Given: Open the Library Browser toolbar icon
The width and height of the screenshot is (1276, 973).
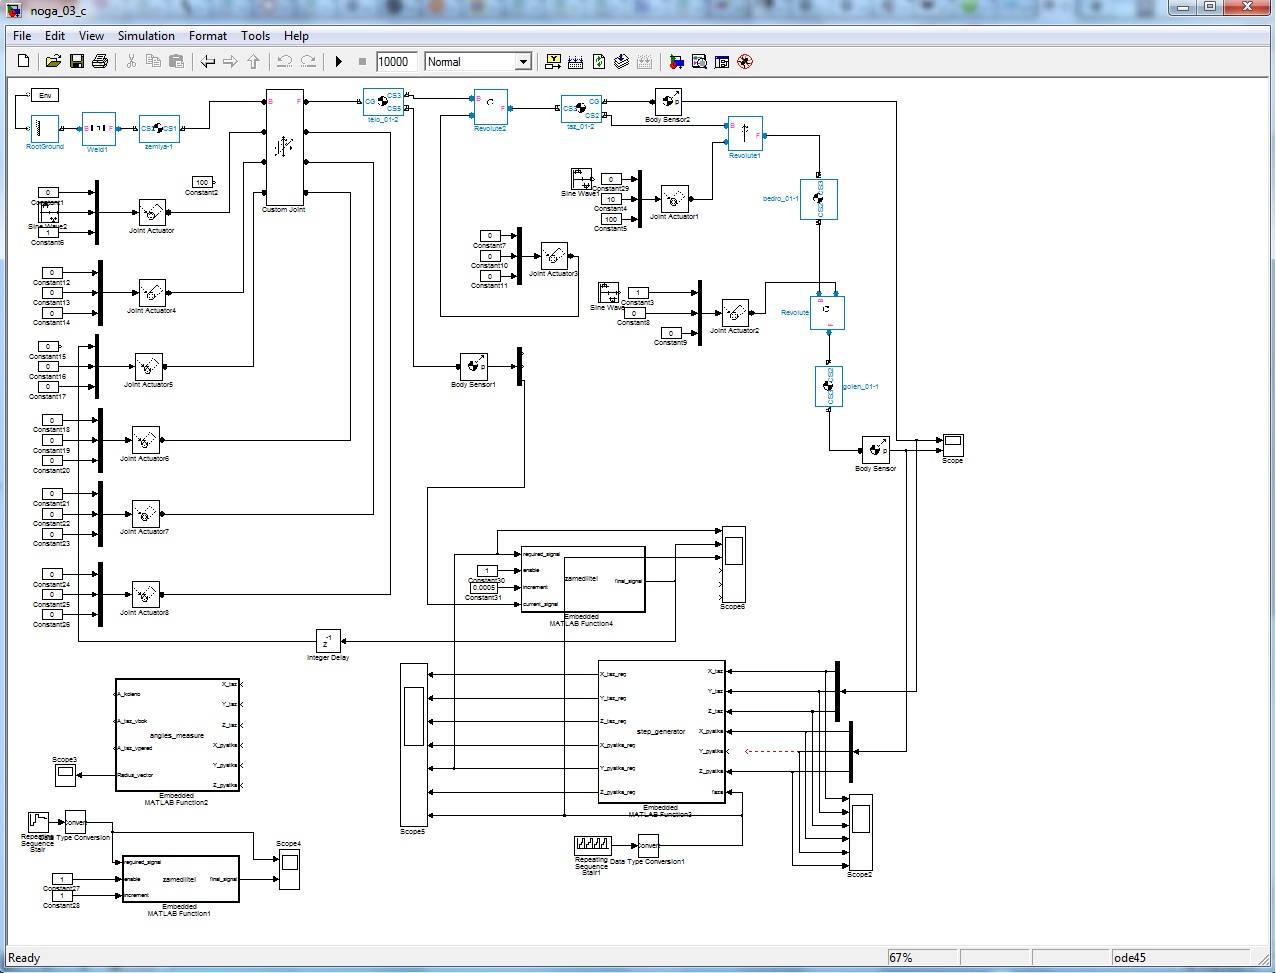Looking at the screenshot, I should pyautogui.click(x=677, y=62).
